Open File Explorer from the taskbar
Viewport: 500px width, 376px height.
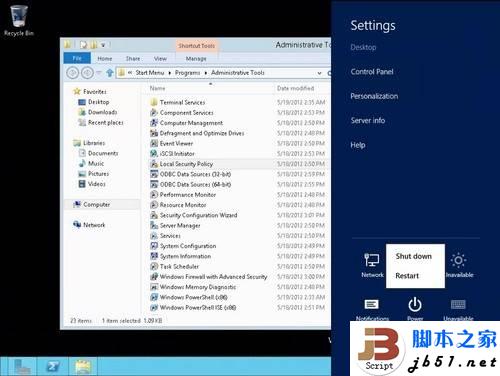tap(83, 367)
